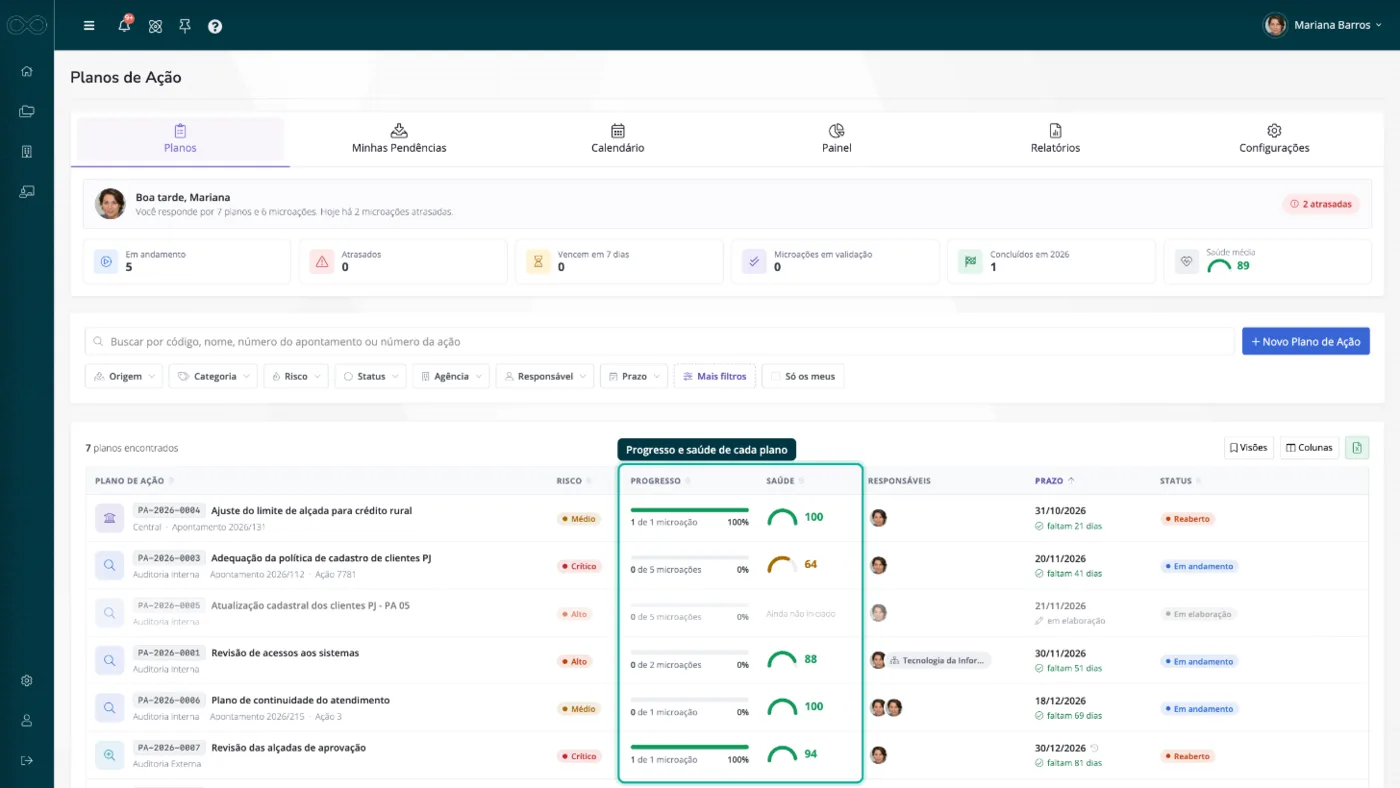This screenshot has height=788, width=1400.
Task: Expand the Origem filter dropdown
Action: pyautogui.click(x=124, y=376)
